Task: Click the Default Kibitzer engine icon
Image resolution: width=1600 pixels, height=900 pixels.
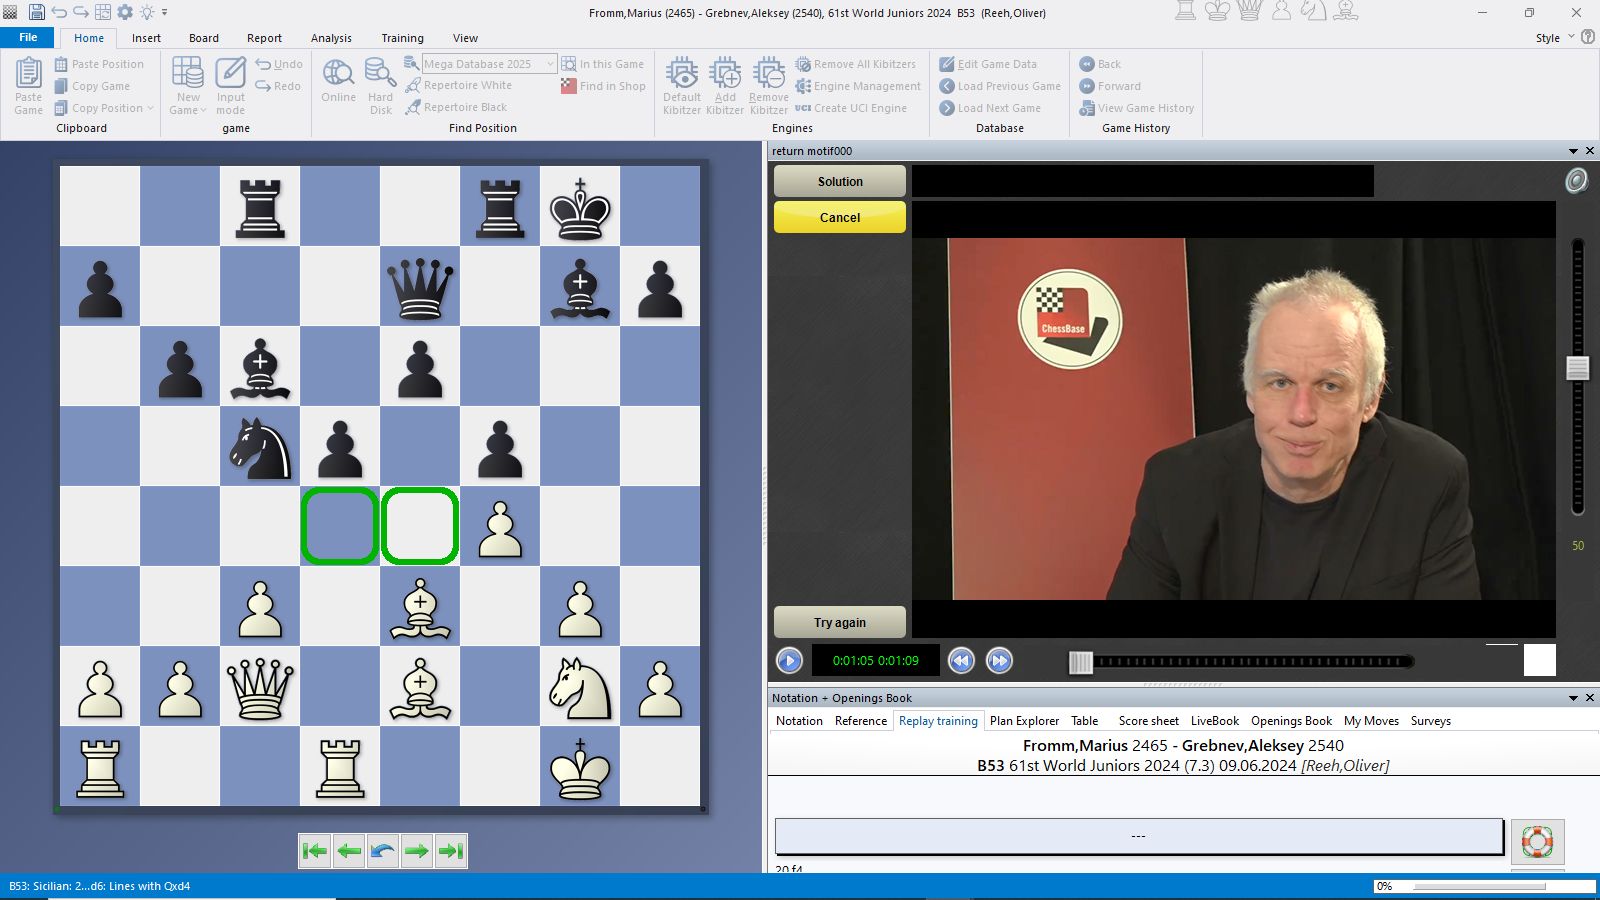Action: coord(682,75)
